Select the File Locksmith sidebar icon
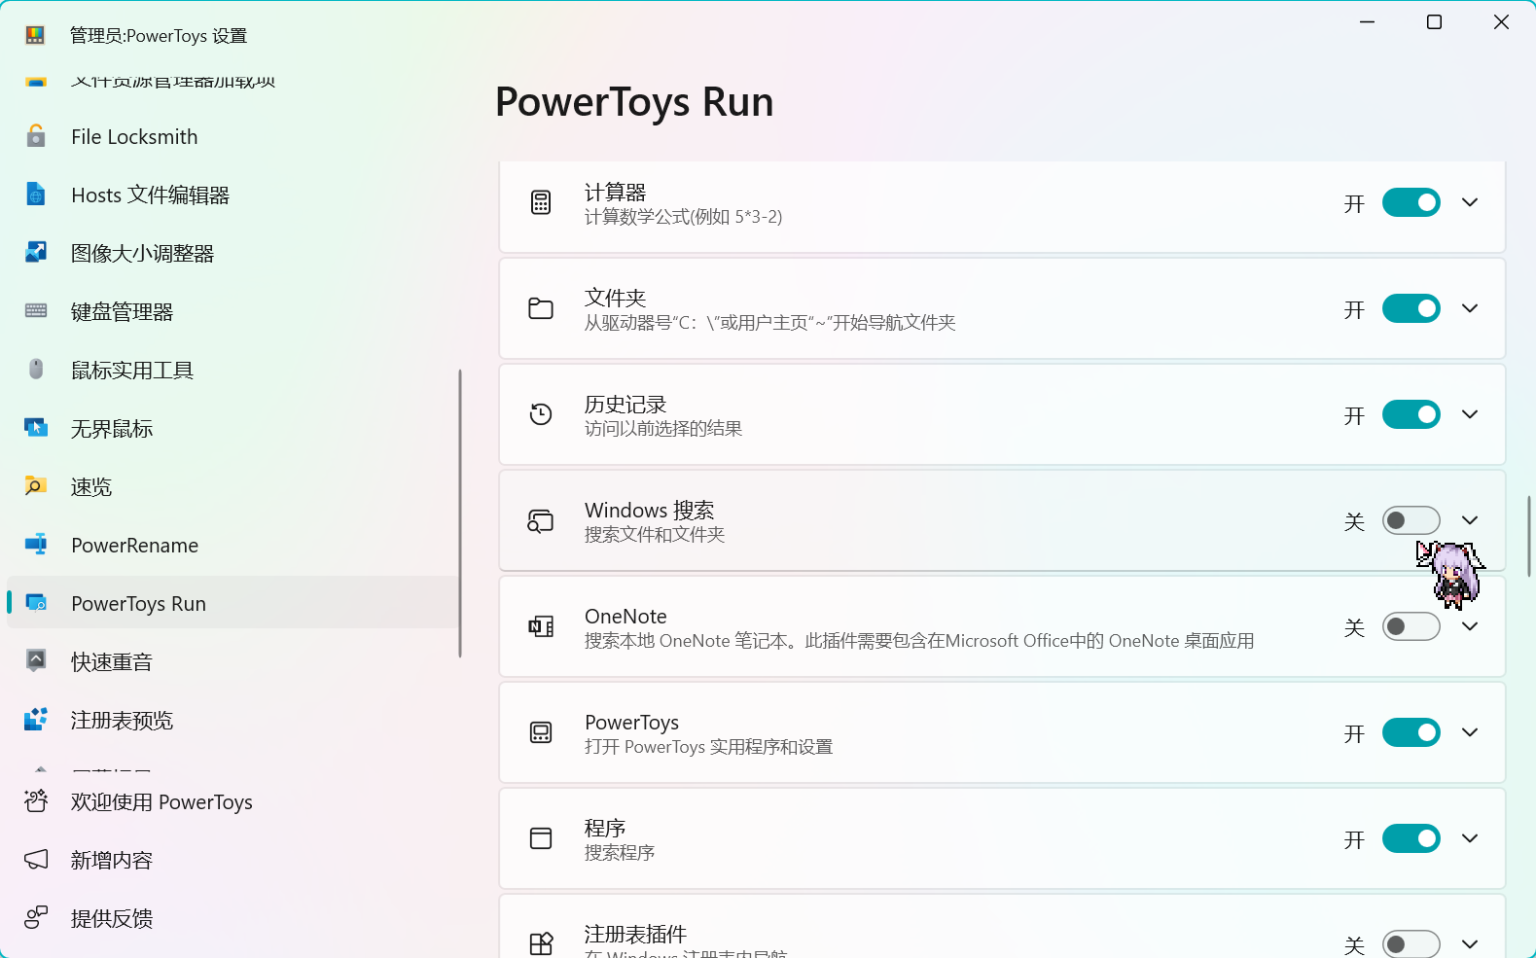 point(36,136)
